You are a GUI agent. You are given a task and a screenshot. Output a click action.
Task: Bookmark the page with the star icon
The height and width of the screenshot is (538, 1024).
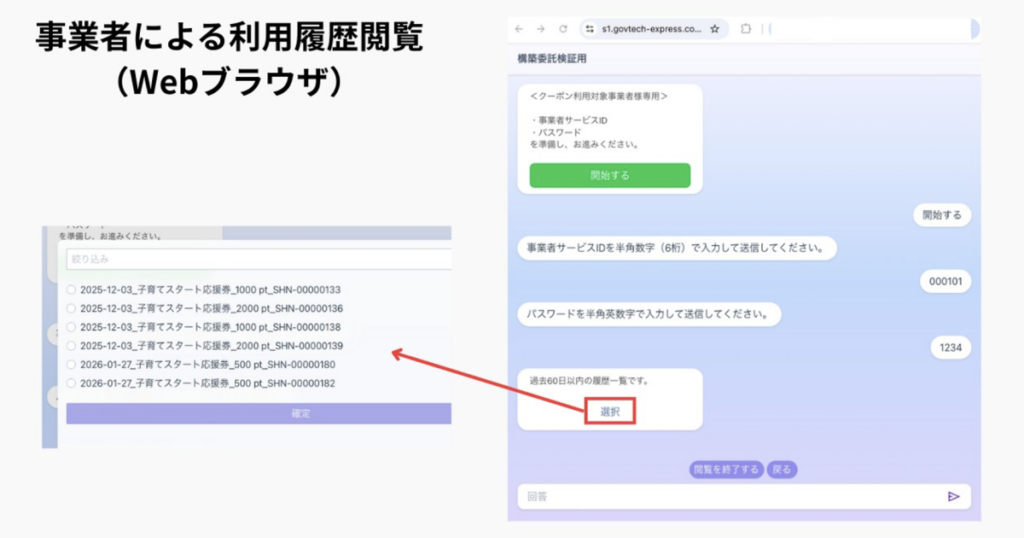point(715,29)
